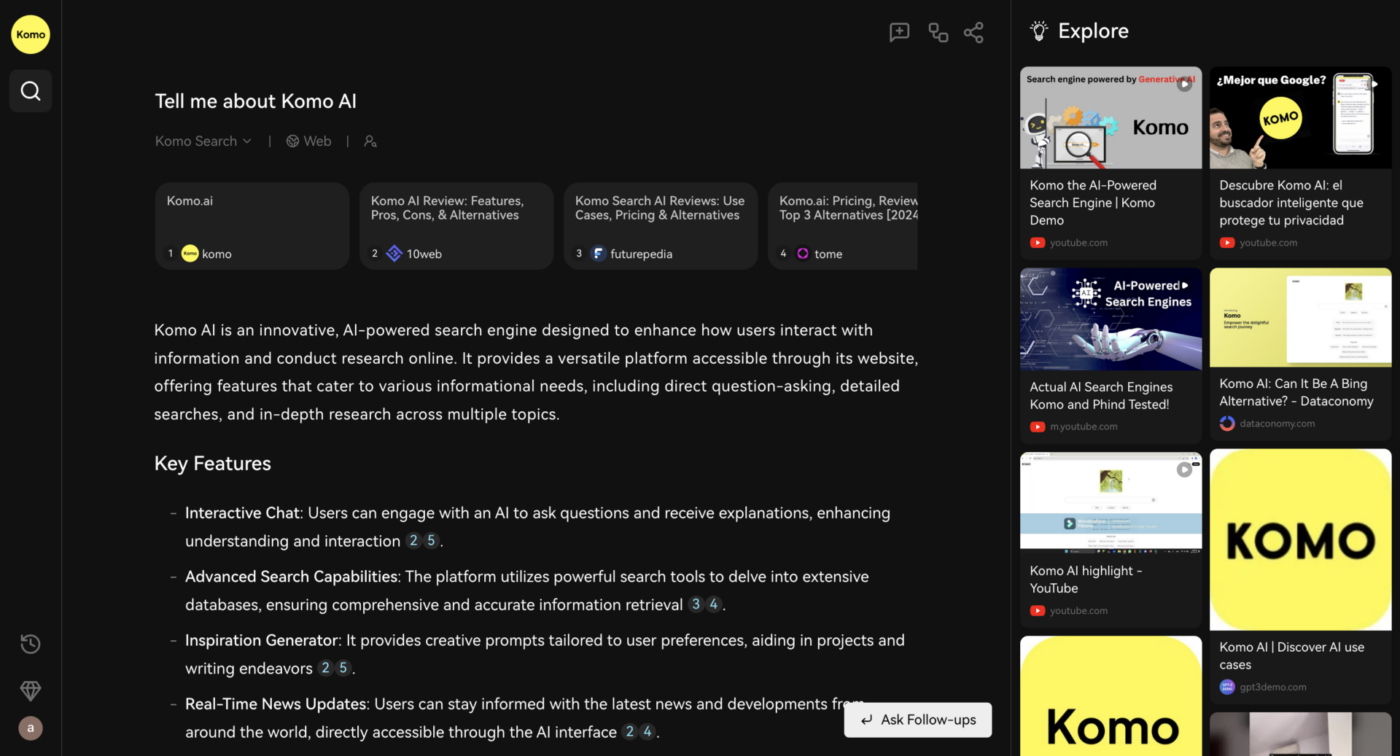Click the Web globe icon

click(293, 141)
